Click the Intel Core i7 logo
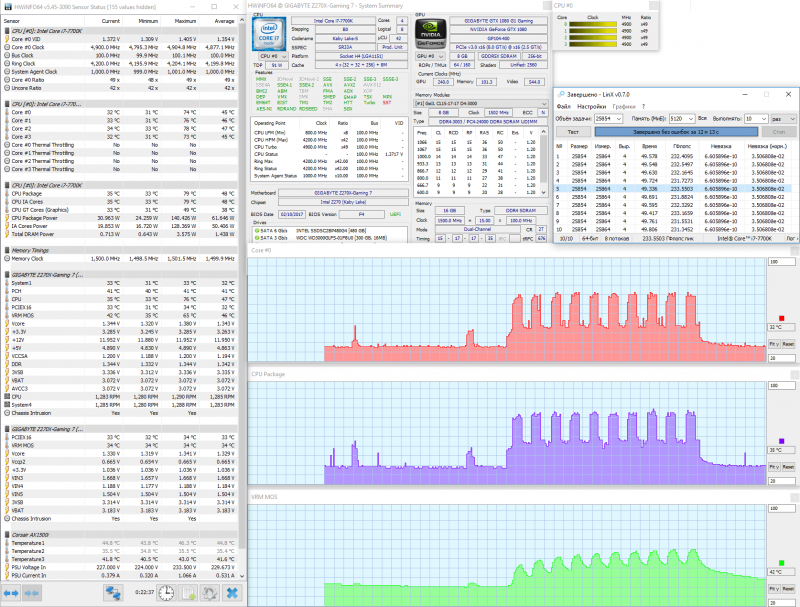 pos(269,34)
